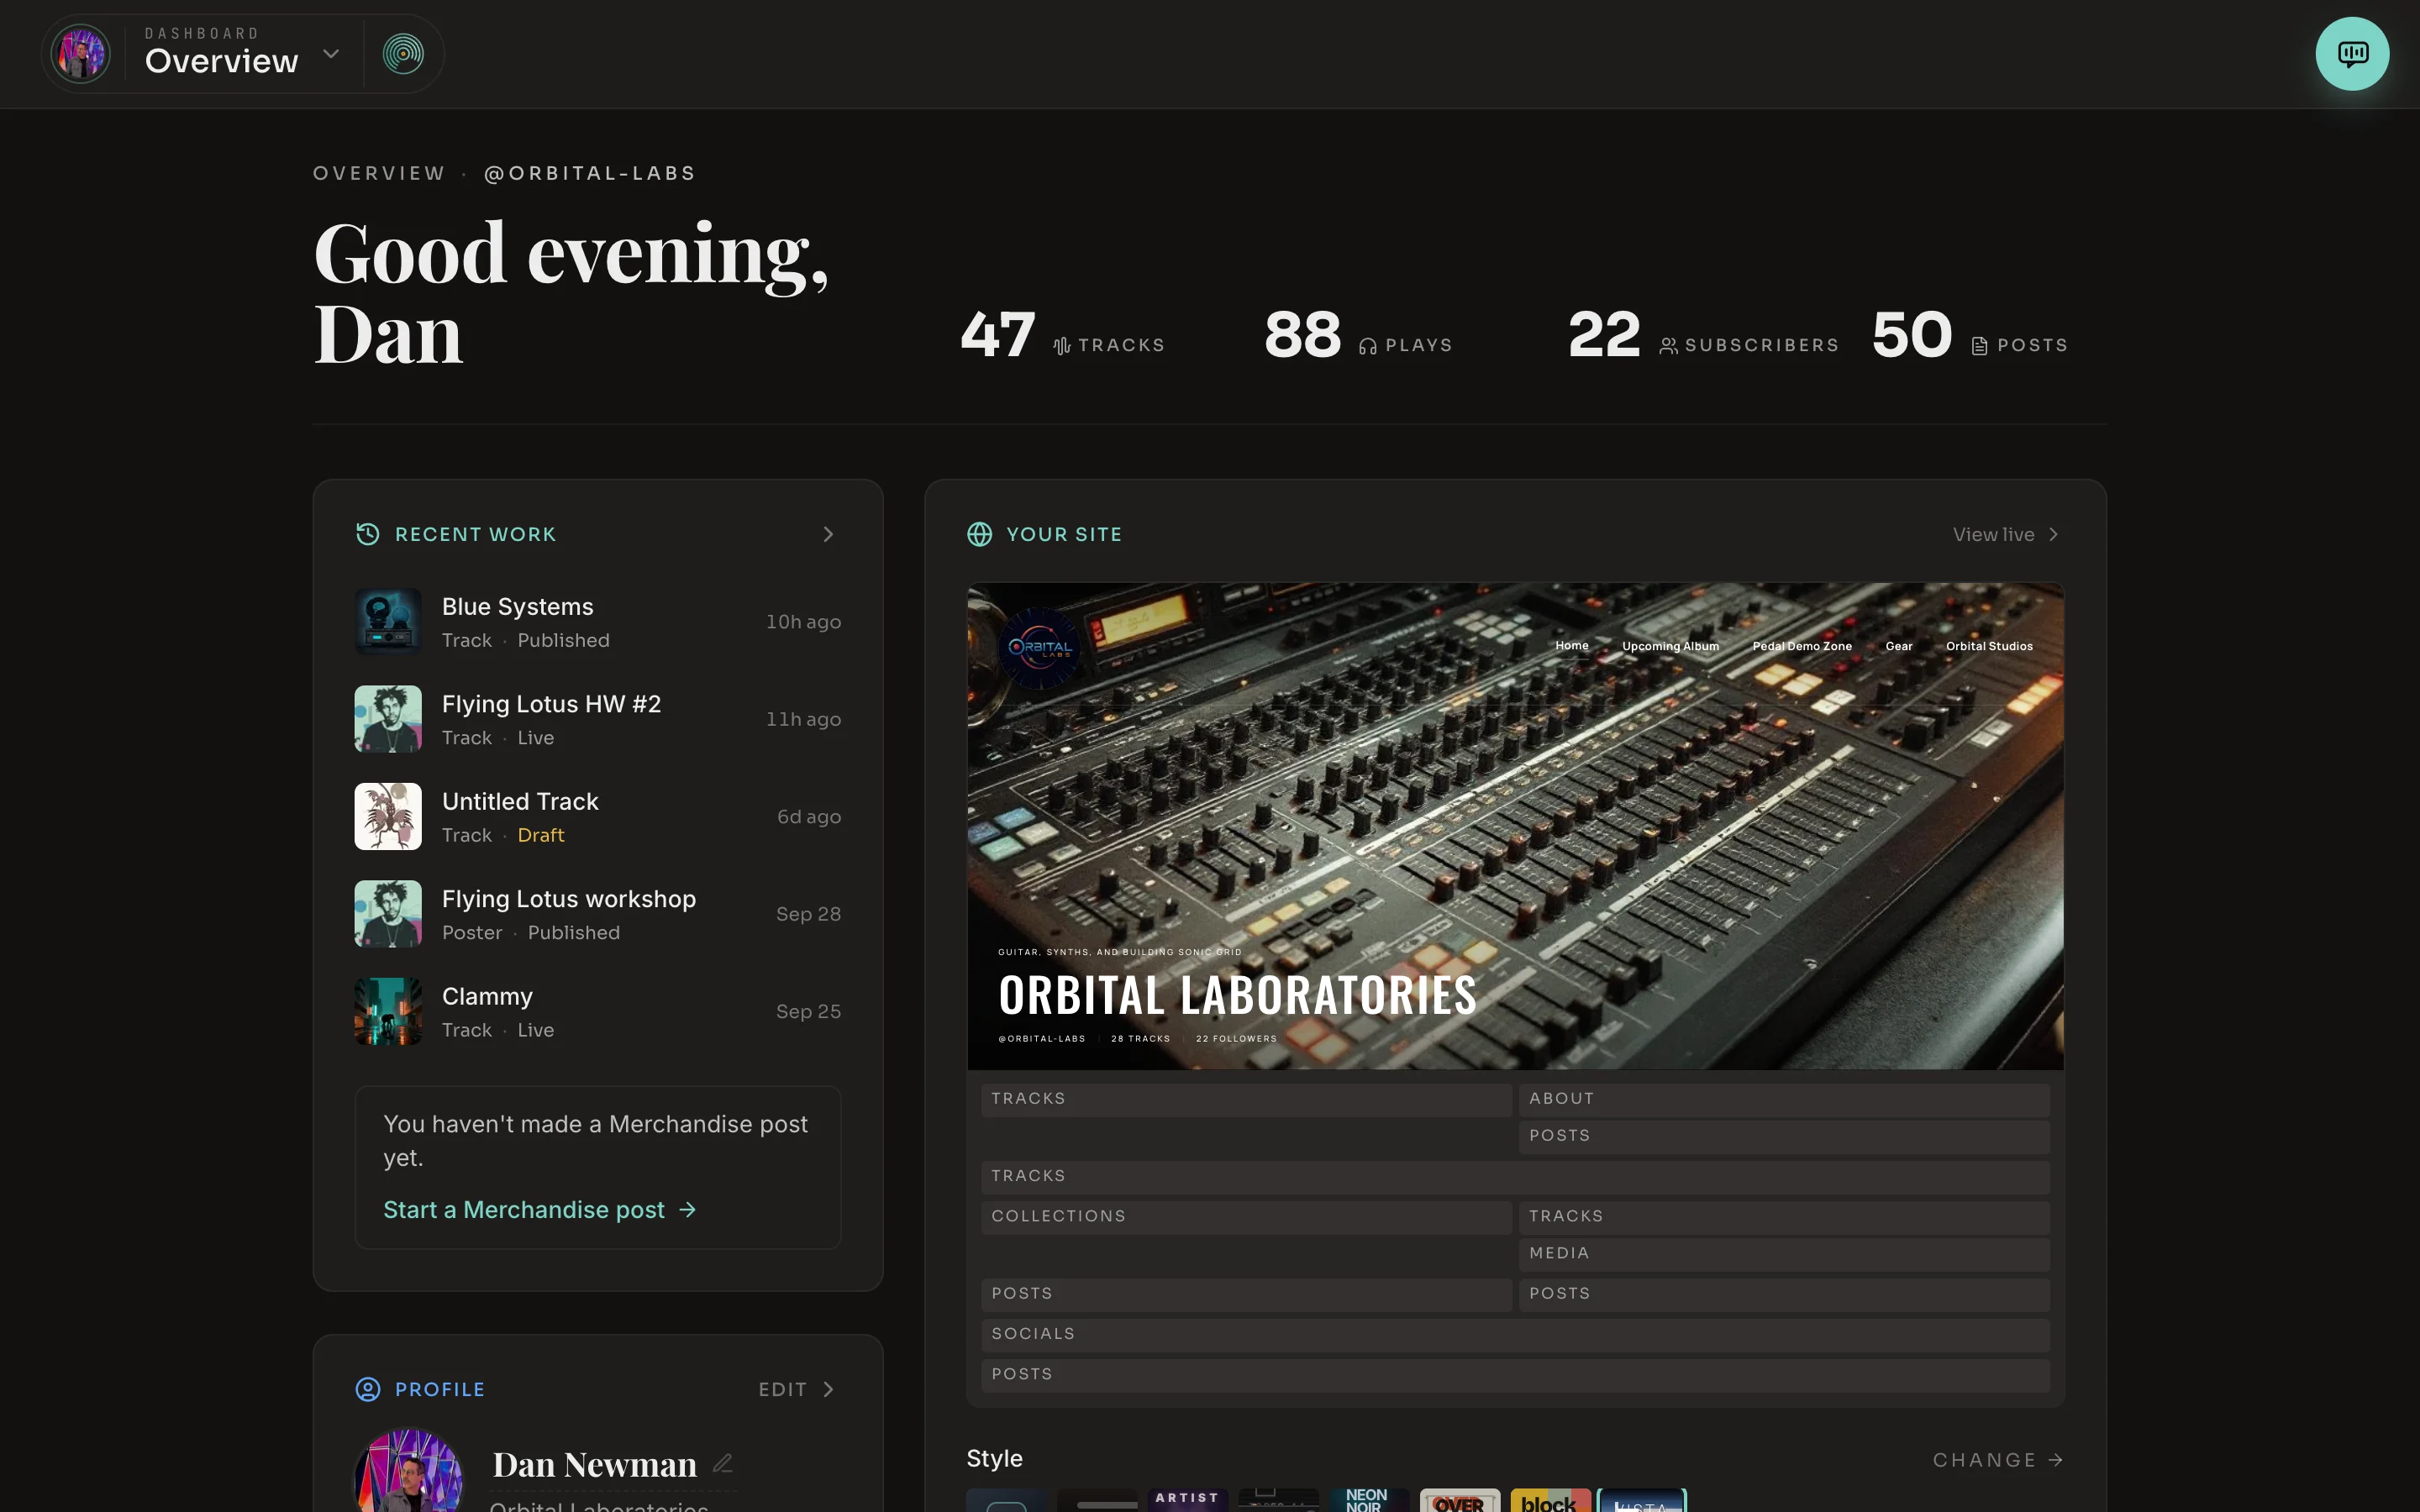This screenshot has width=2420, height=1512.
Task: Open the chat feedback button
Action: pos(2352,54)
